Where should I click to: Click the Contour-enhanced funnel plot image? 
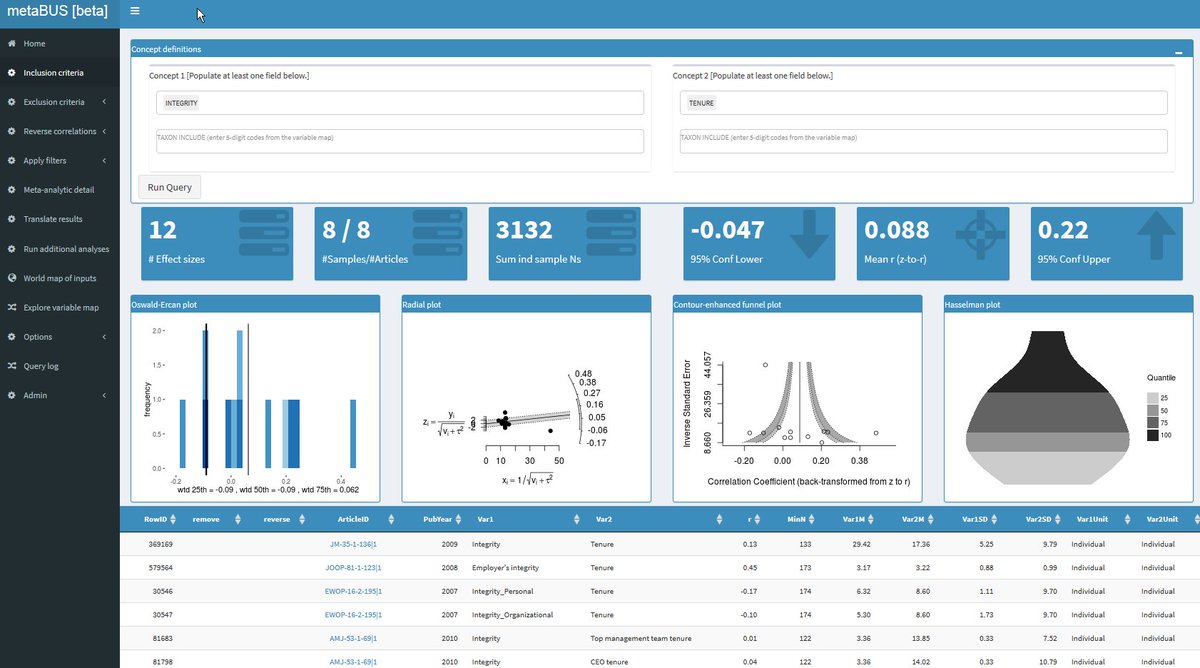point(797,405)
